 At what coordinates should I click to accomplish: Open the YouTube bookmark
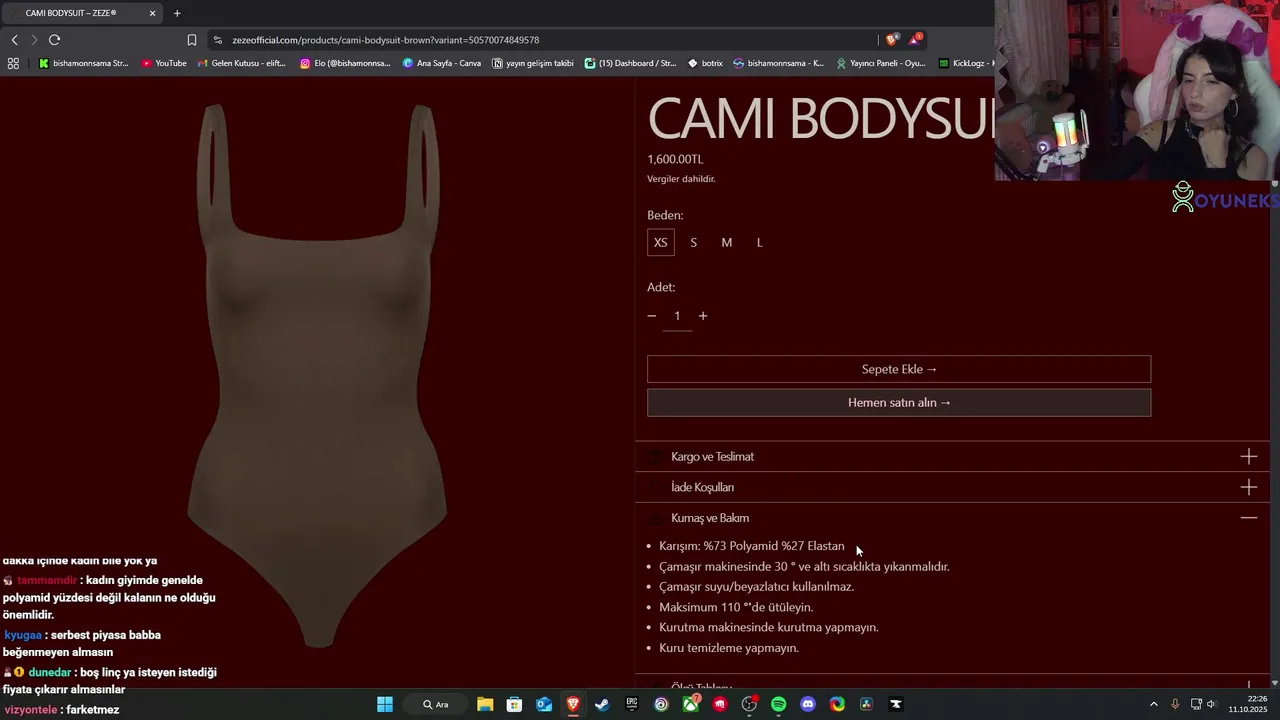164,63
